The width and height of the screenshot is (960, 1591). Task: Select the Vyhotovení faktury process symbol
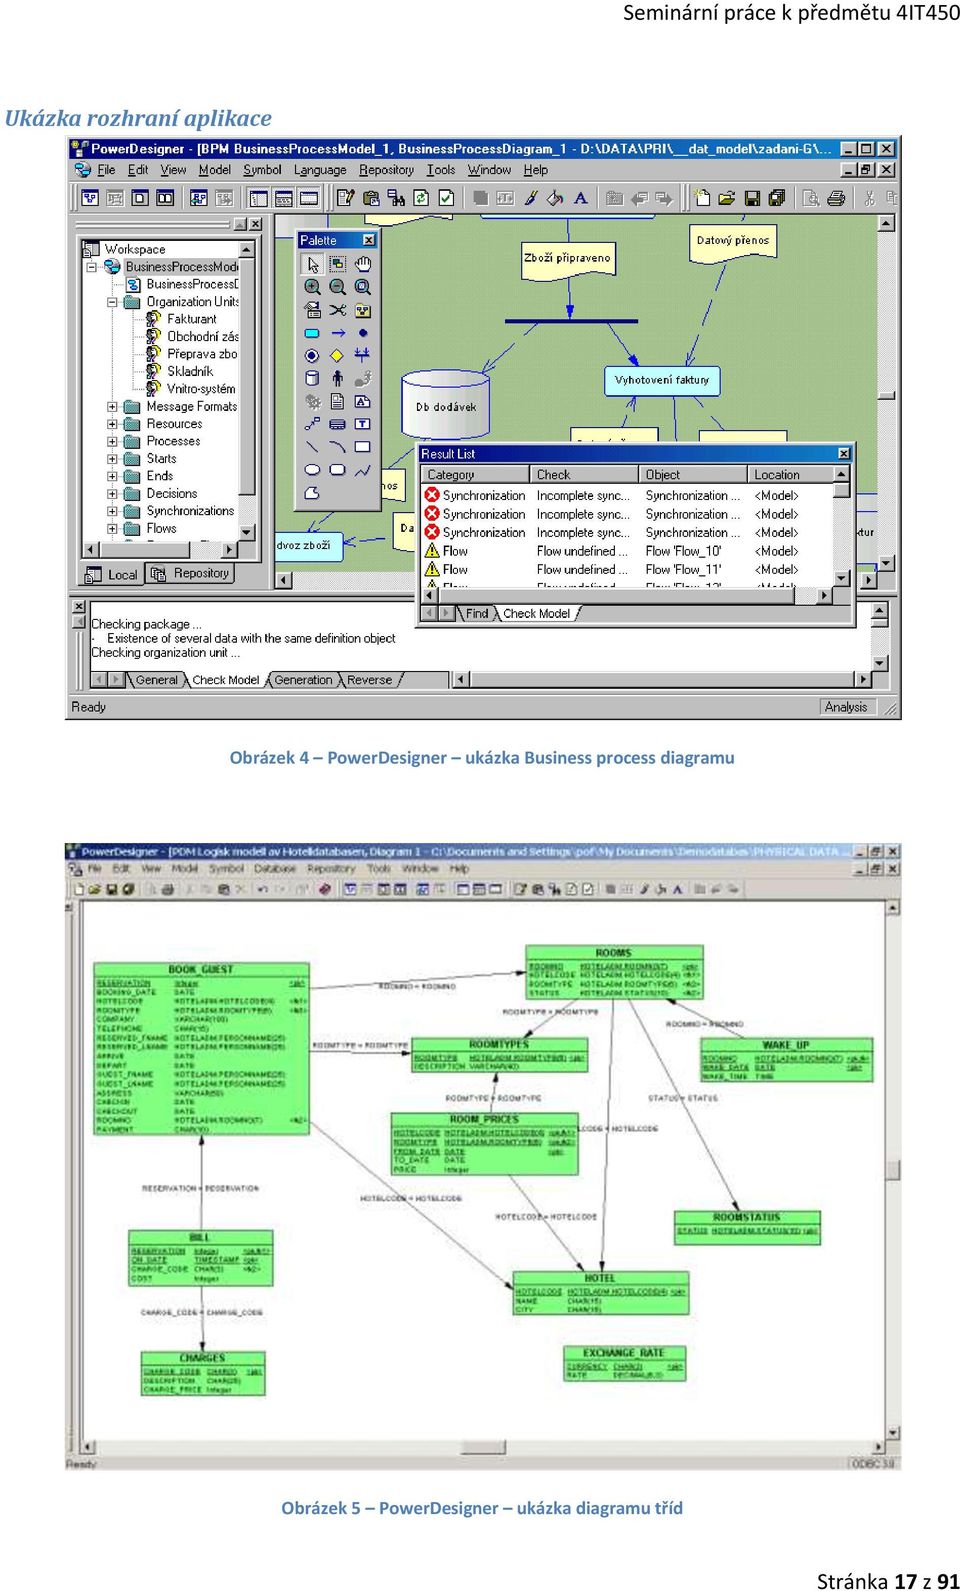662,380
